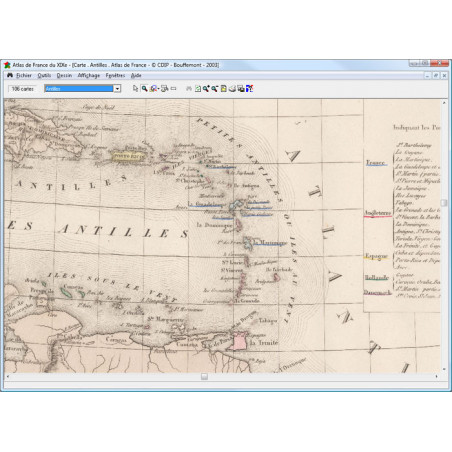Click the double monitor copy icon
Viewport: 452px width, 452px height.
click(x=241, y=89)
